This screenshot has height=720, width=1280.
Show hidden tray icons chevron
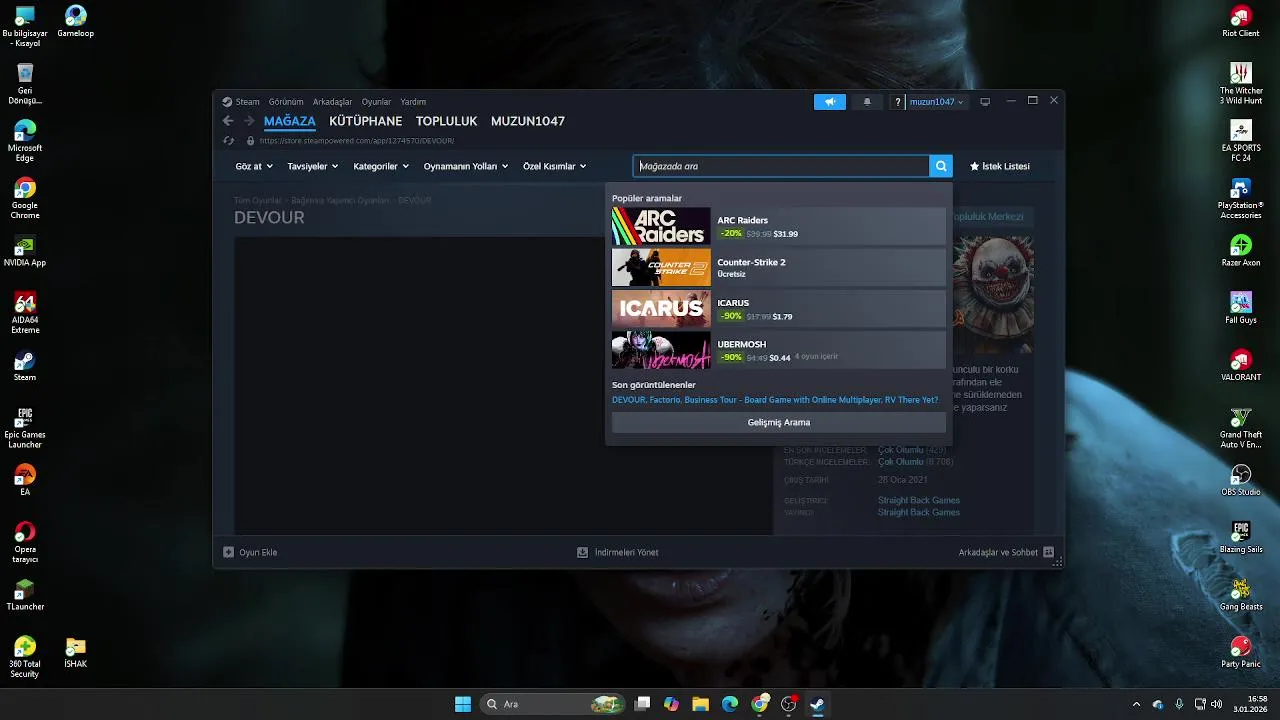[x=1136, y=704]
